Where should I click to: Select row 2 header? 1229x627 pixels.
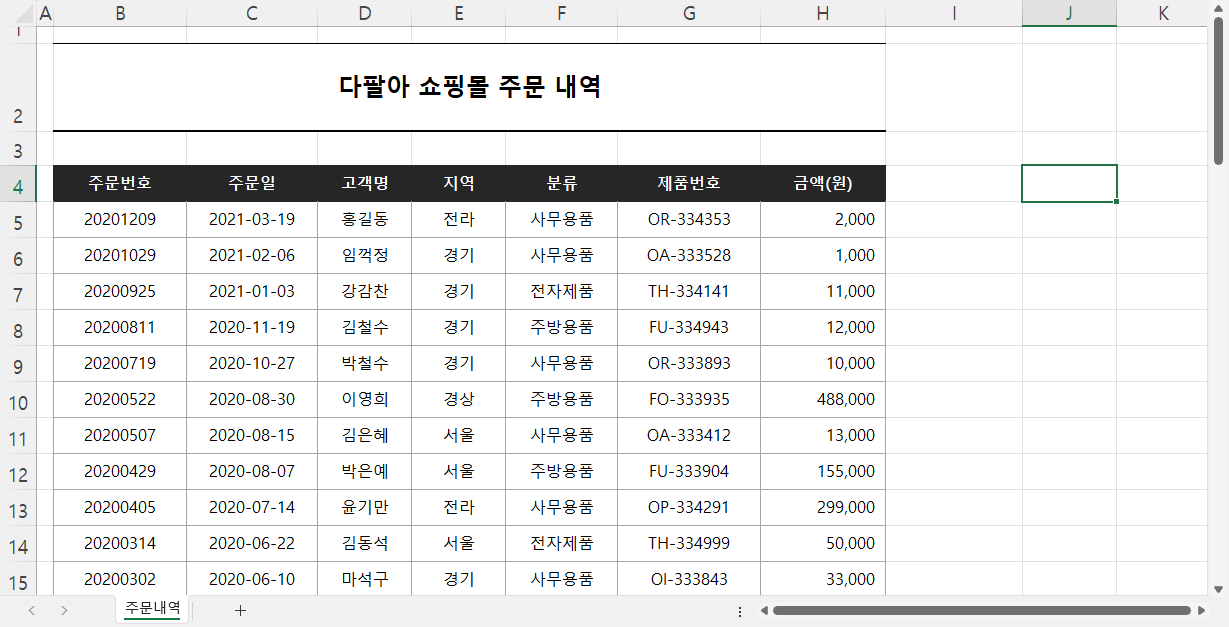(x=18, y=87)
